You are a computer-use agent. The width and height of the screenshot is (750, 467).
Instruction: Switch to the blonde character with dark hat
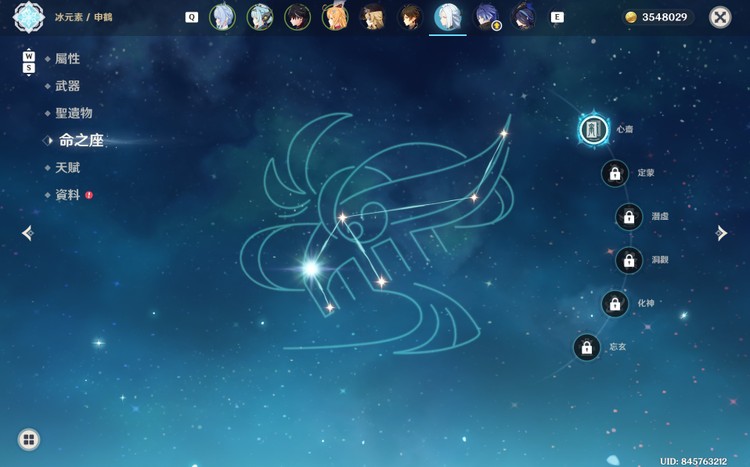[373, 17]
